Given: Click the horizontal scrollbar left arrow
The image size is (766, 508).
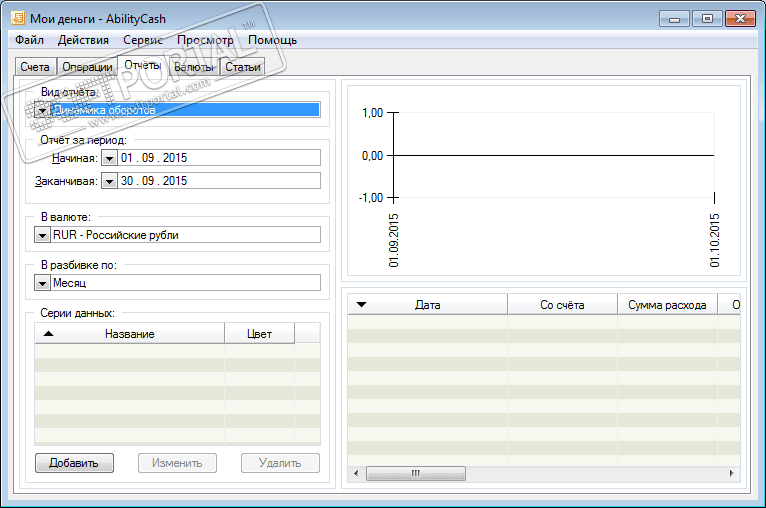Looking at the screenshot, I should click(356, 473).
